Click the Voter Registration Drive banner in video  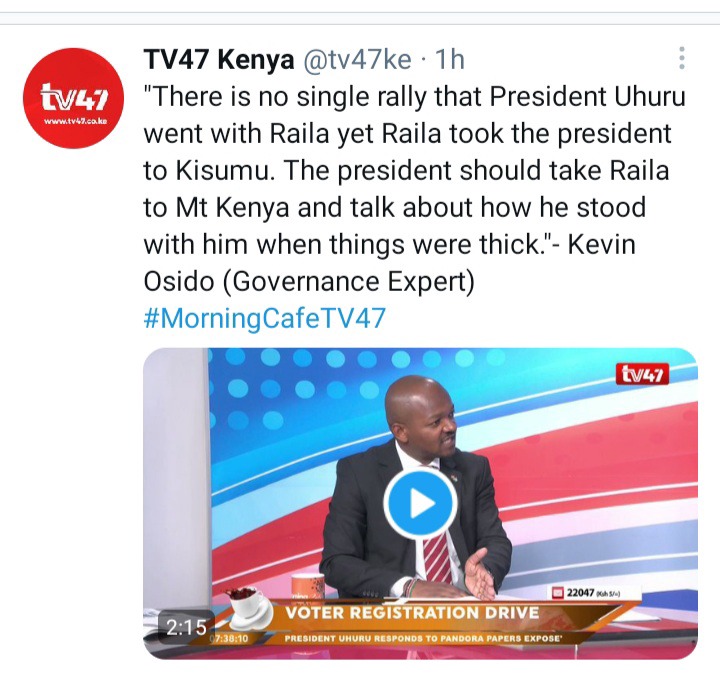(412, 613)
